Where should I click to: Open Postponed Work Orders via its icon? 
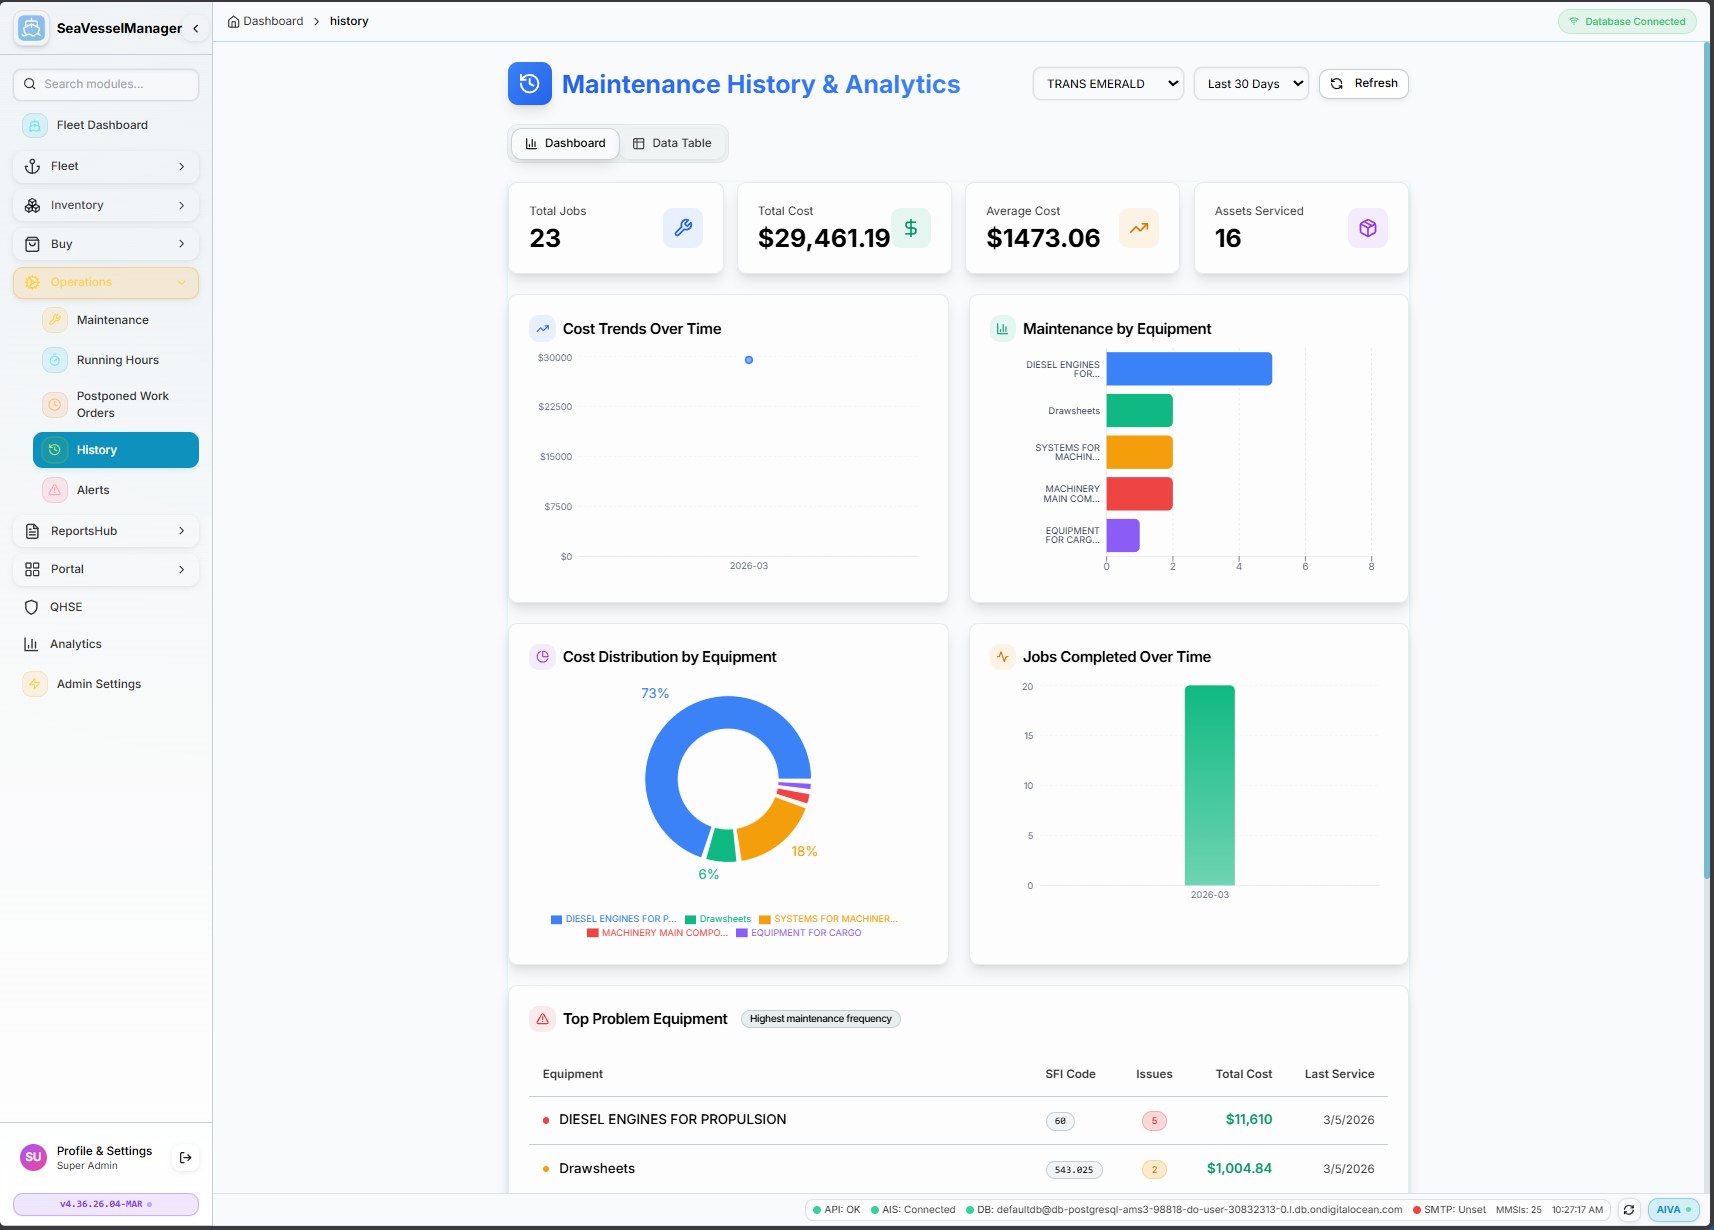[54, 404]
